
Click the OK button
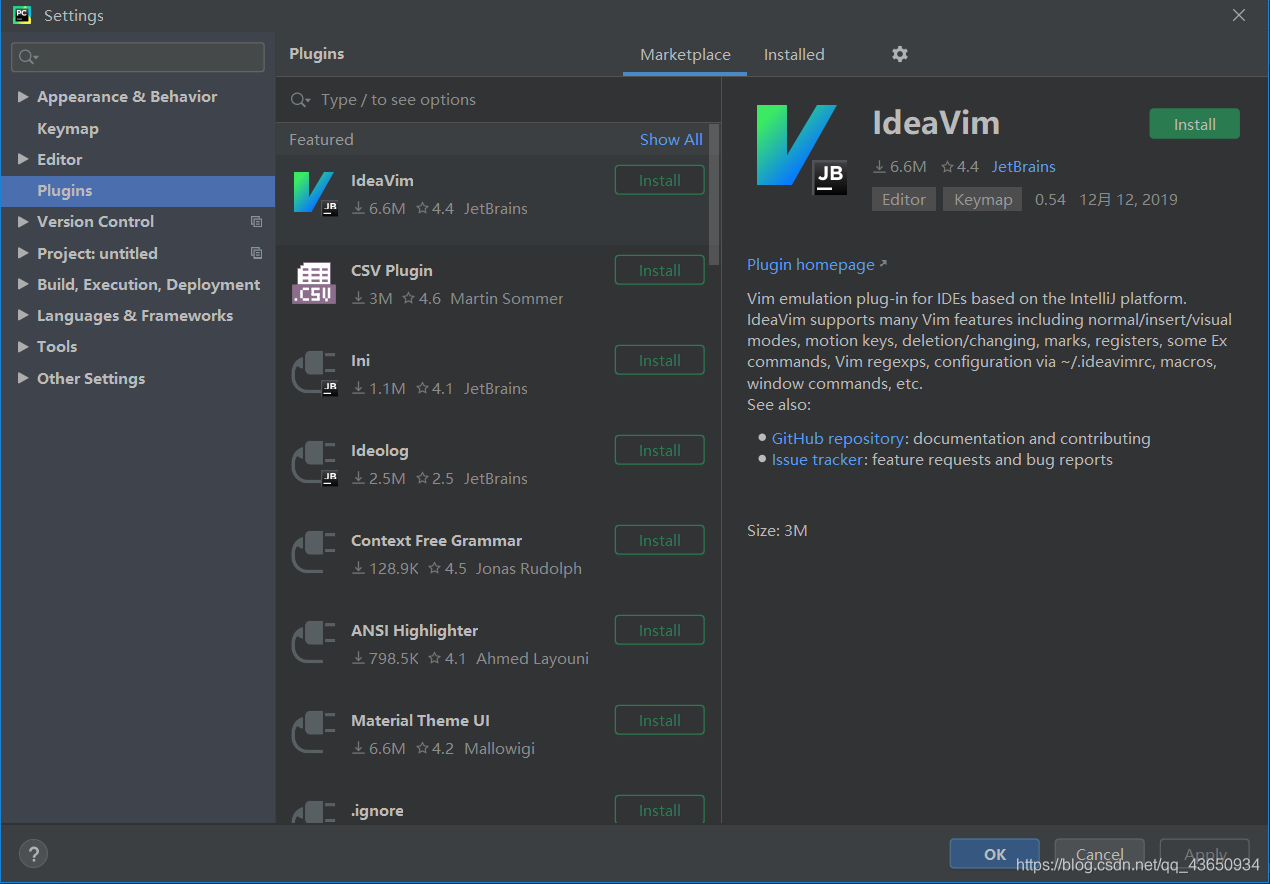pos(994,854)
